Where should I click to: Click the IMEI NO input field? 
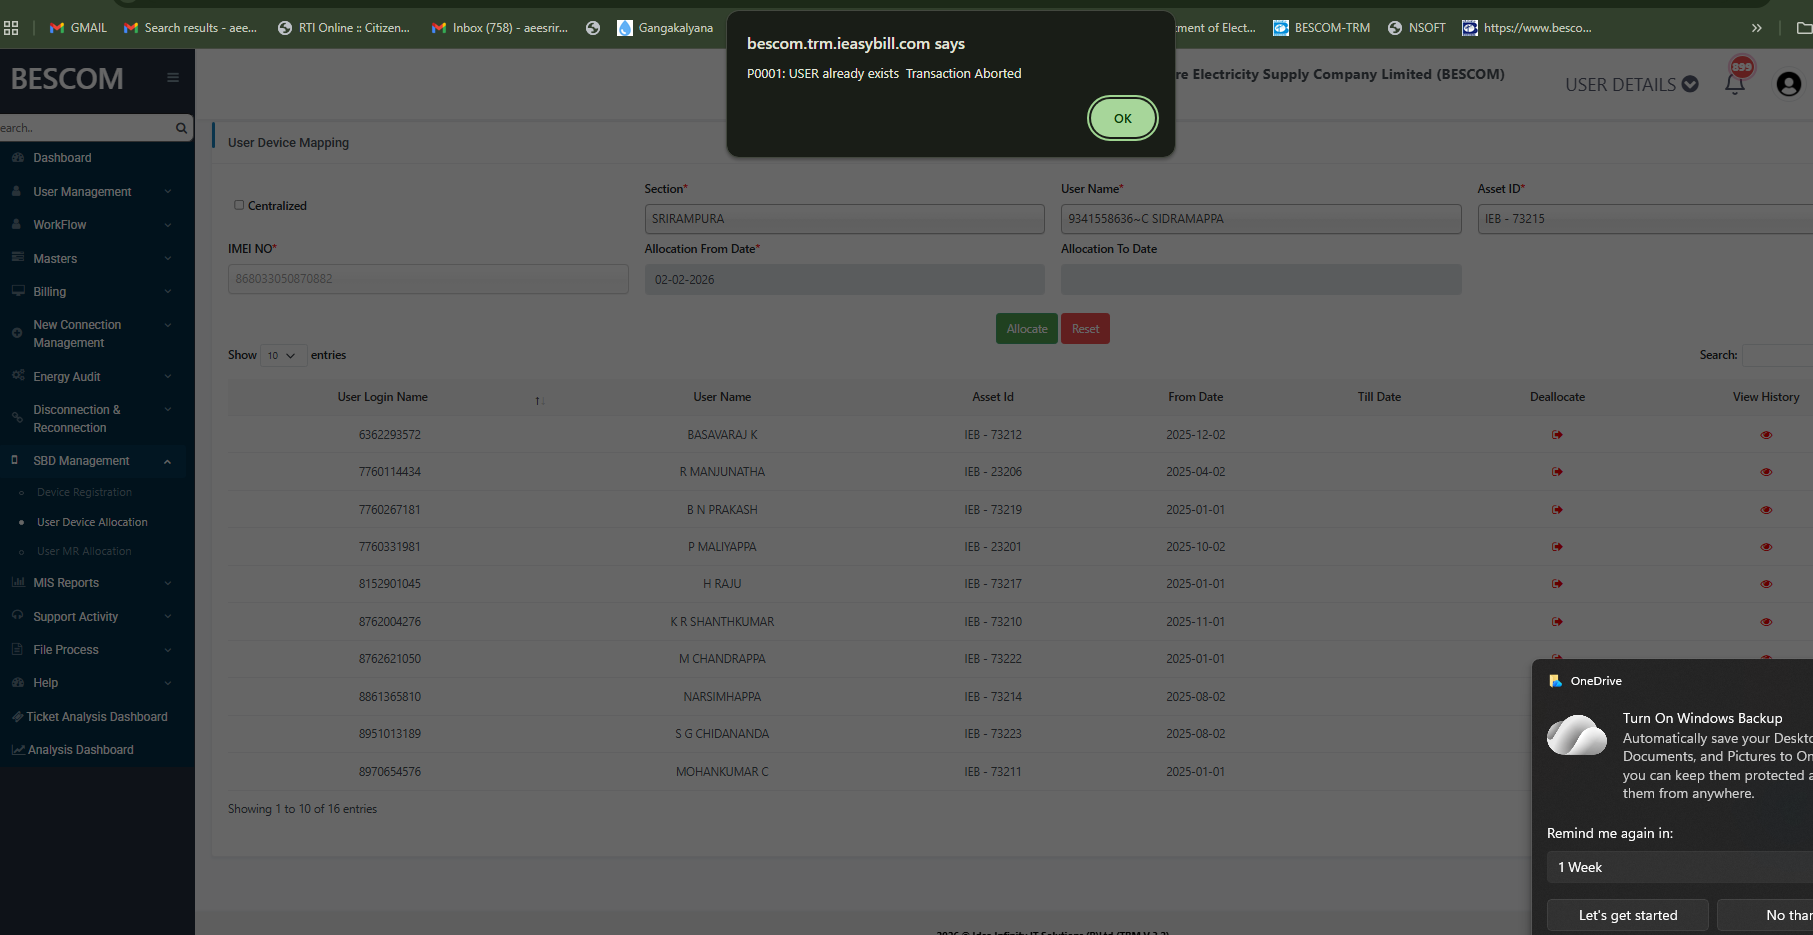(428, 279)
